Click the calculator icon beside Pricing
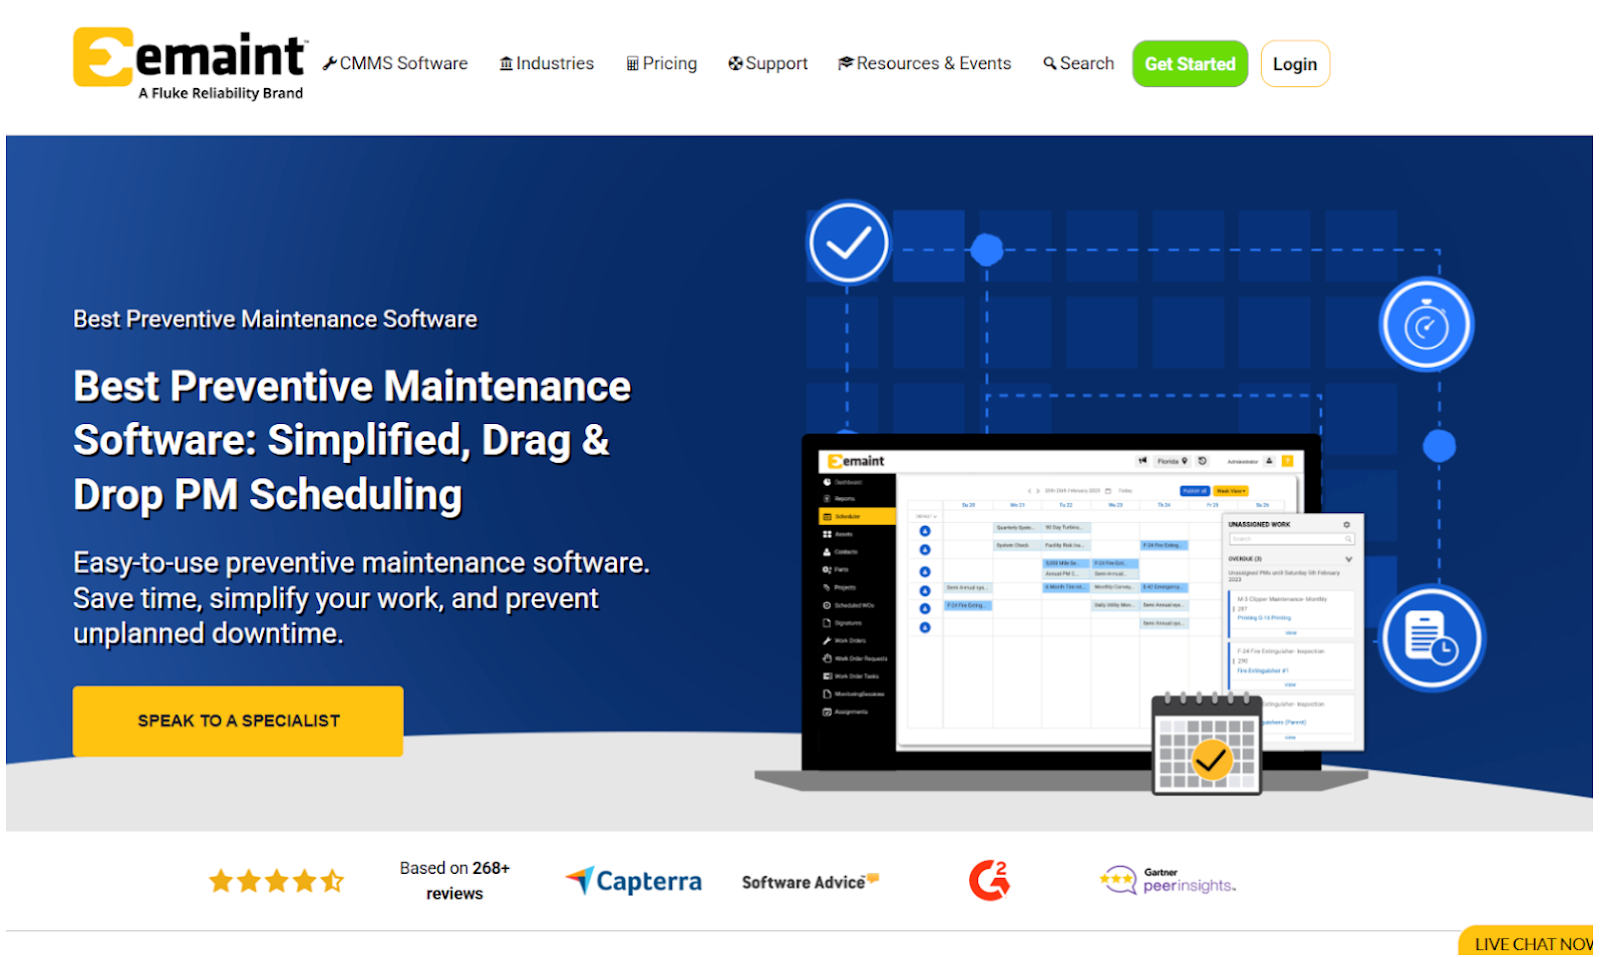 tap(632, 64)
